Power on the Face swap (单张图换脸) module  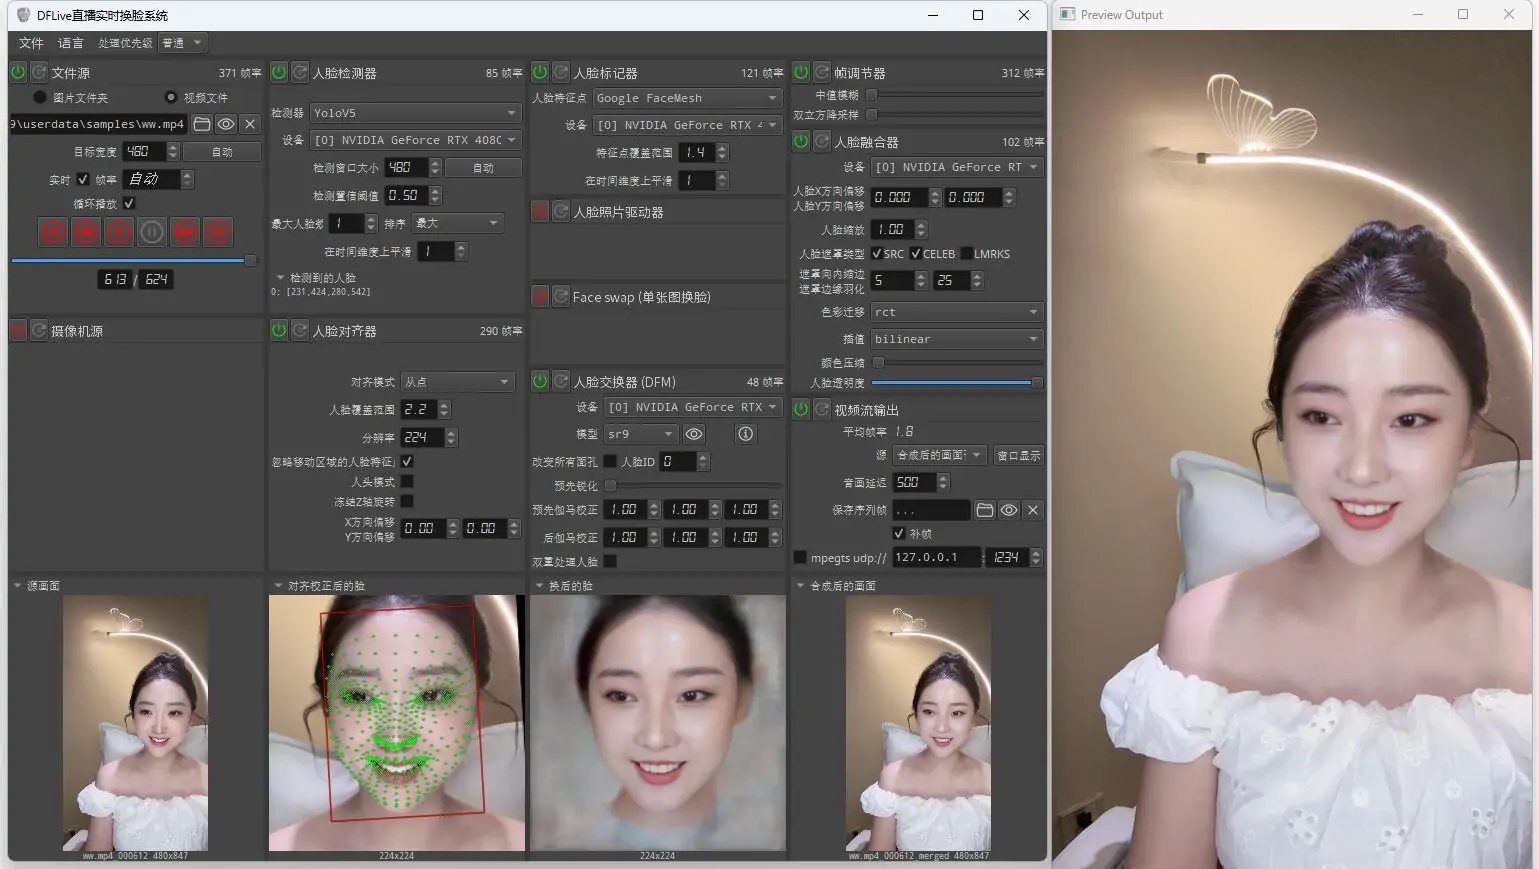[540, 296]
